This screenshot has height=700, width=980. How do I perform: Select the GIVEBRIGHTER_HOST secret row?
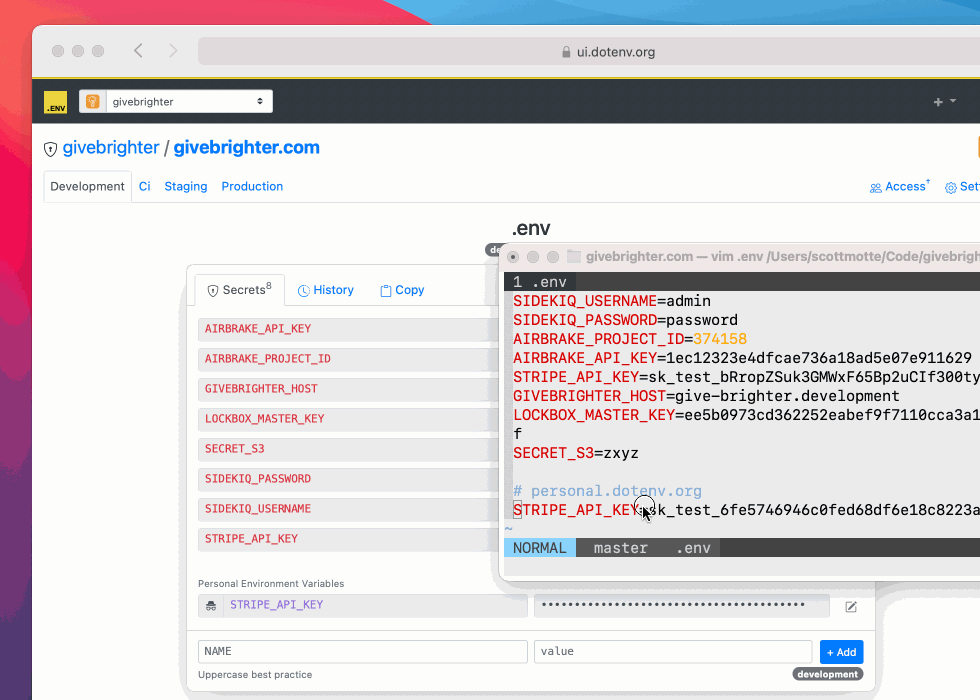[x=348, y=389]
